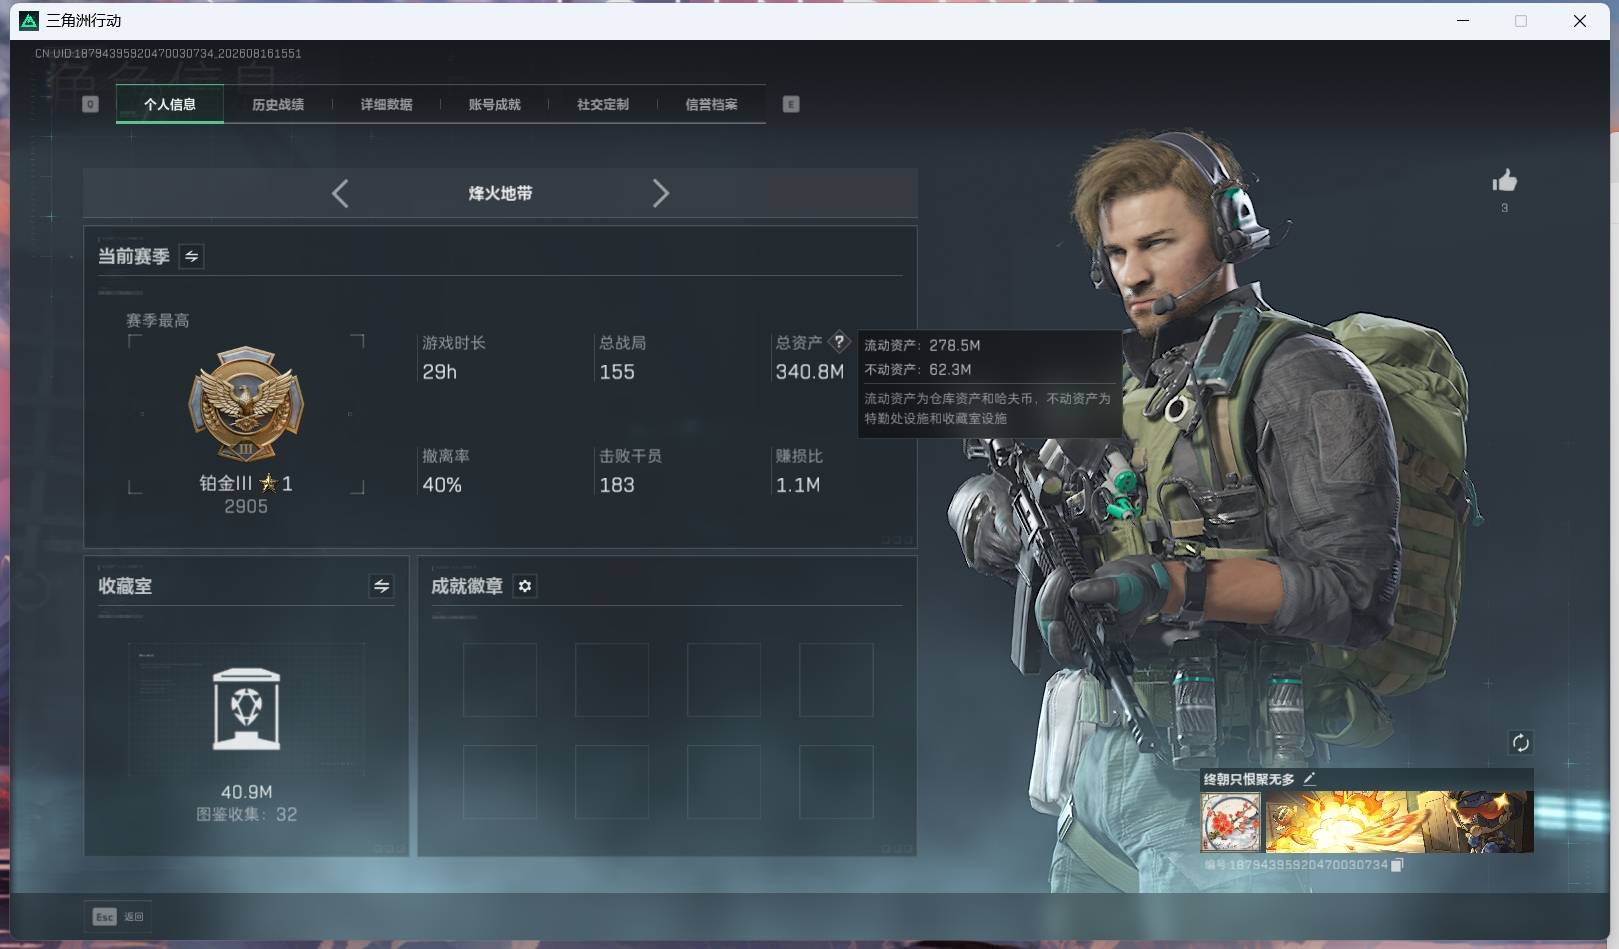This screenshot has height=949, width=1619.
Task: Click the Q key tab-switch icon
Action: [x=90, y=104]
